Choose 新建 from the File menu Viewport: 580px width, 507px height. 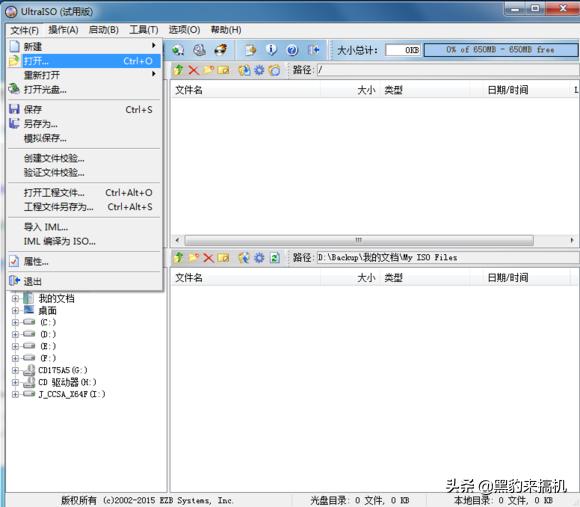click(x=84, y=46)
